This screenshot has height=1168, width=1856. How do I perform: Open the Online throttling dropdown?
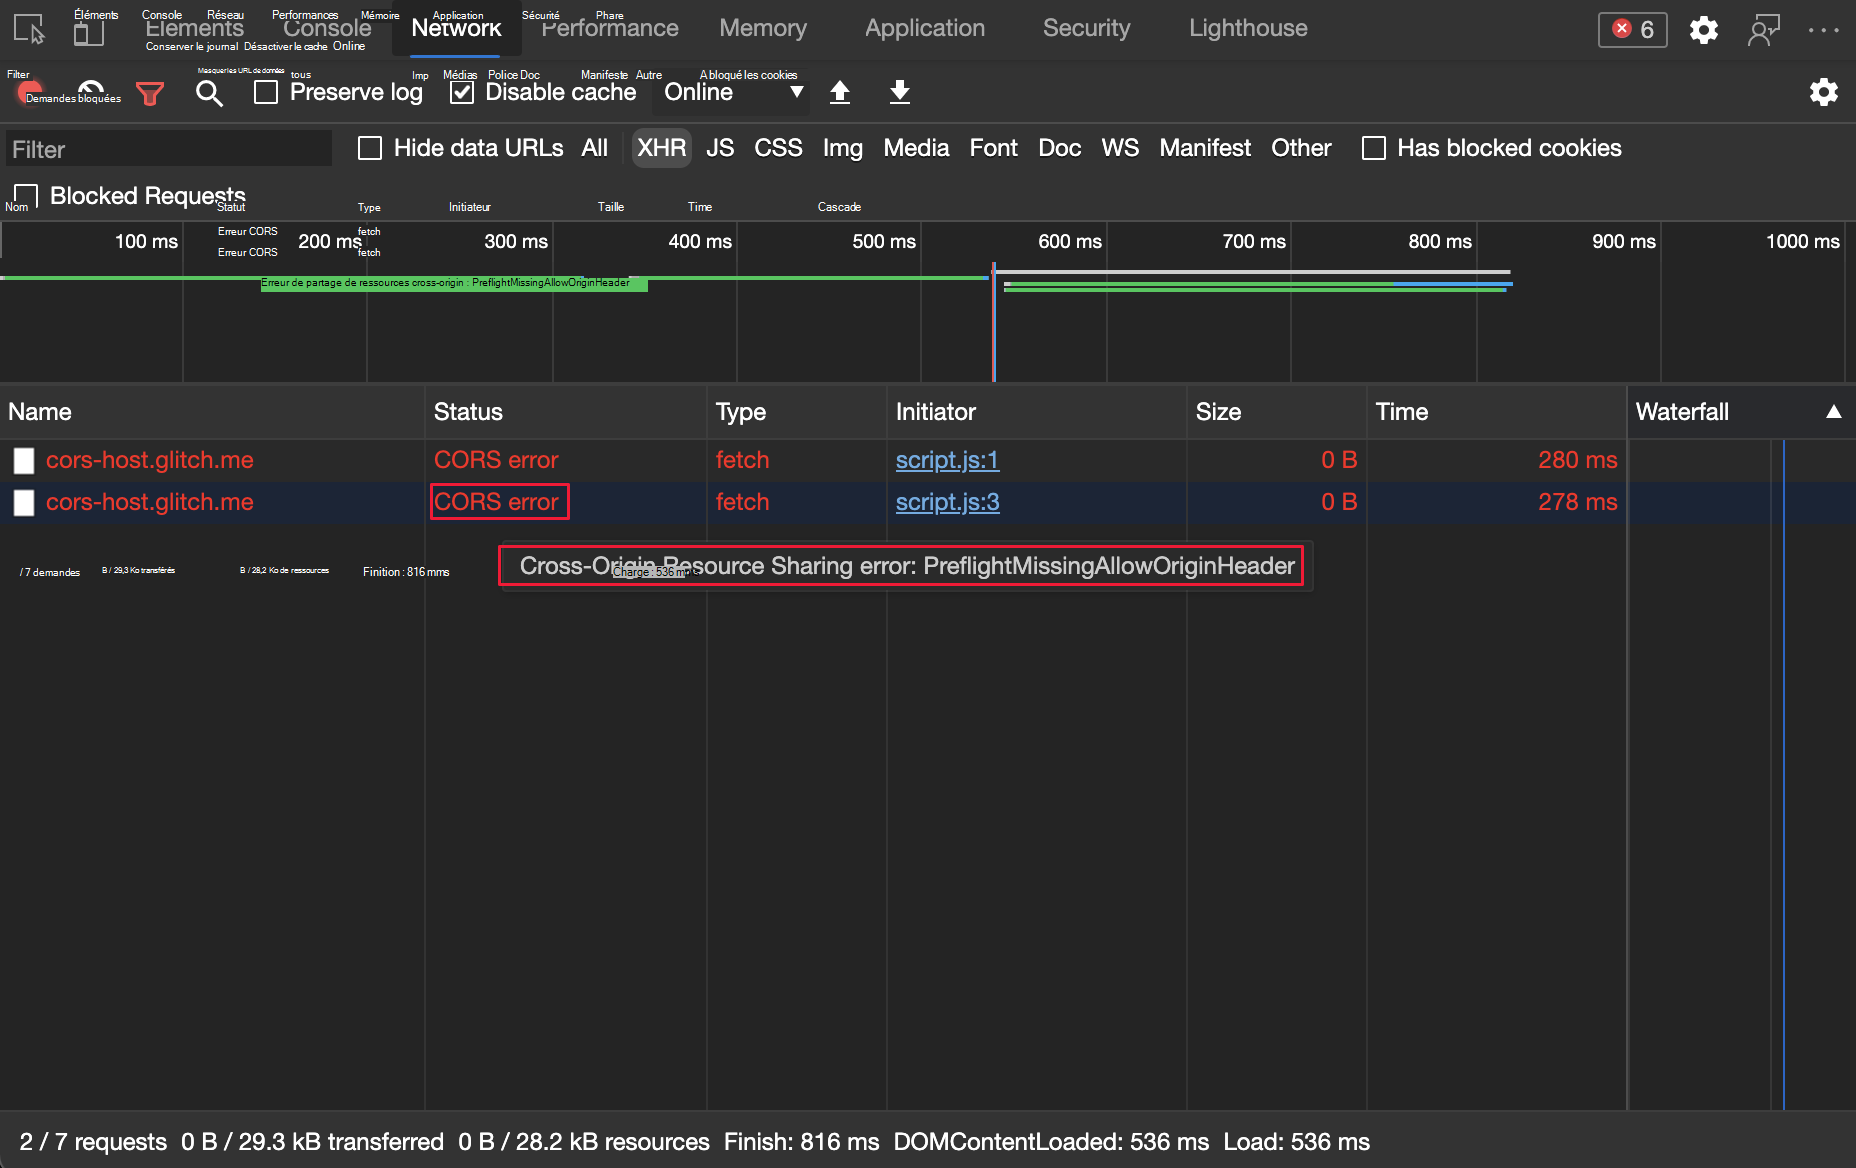pos(734,92)
